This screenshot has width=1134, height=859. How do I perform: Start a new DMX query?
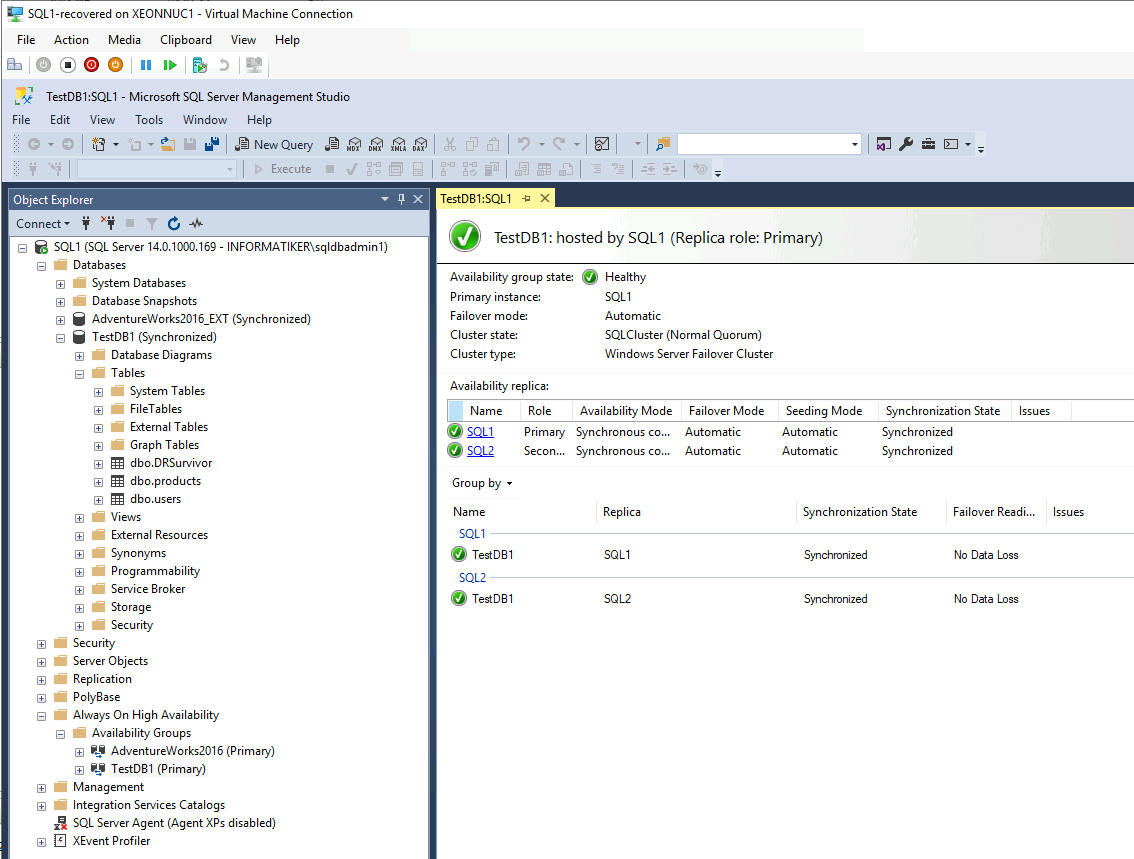coord(376,145)
